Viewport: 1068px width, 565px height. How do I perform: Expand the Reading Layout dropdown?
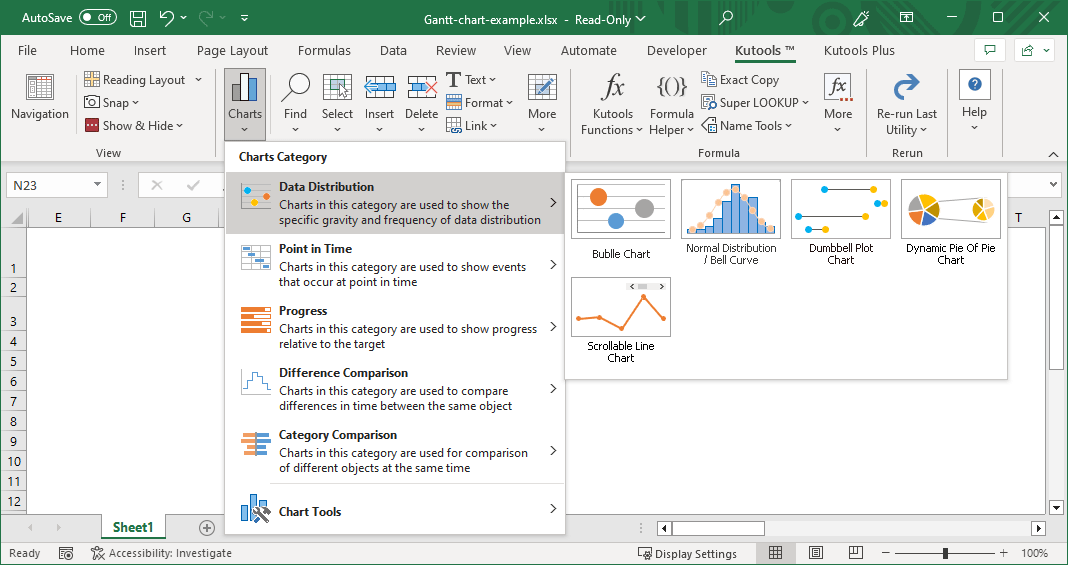[198, 80]
